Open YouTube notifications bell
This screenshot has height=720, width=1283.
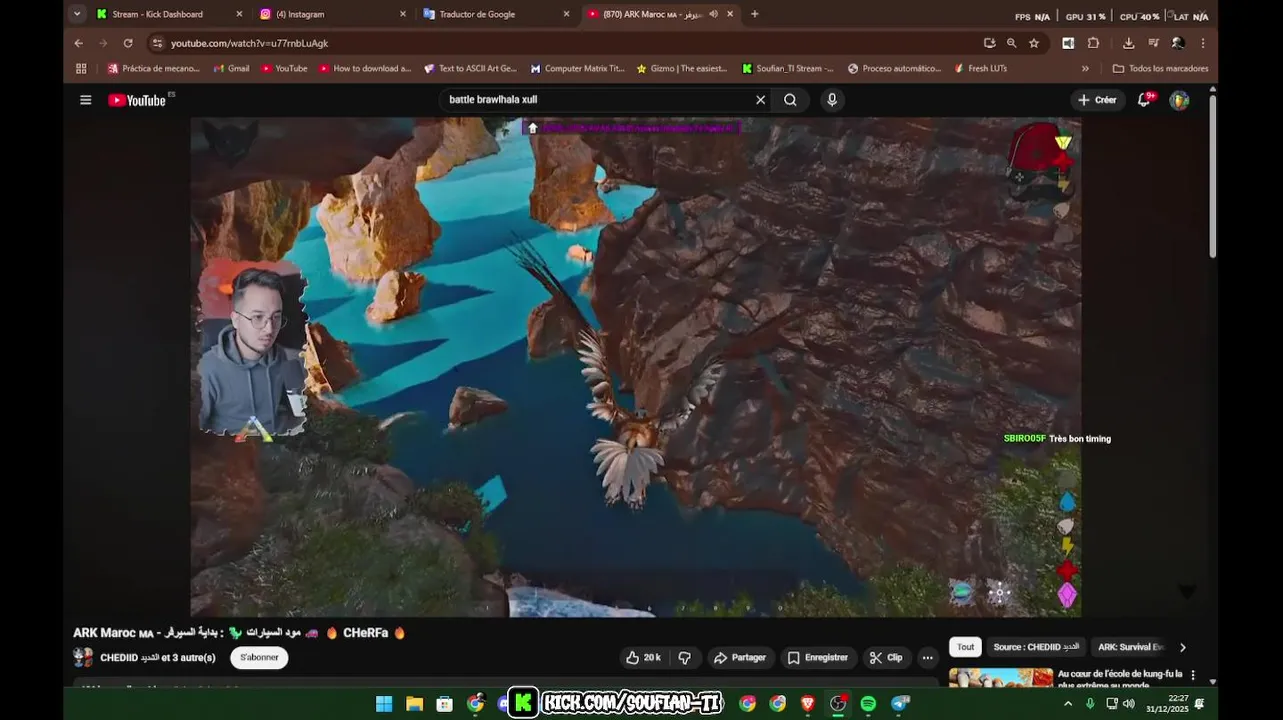1145,100
